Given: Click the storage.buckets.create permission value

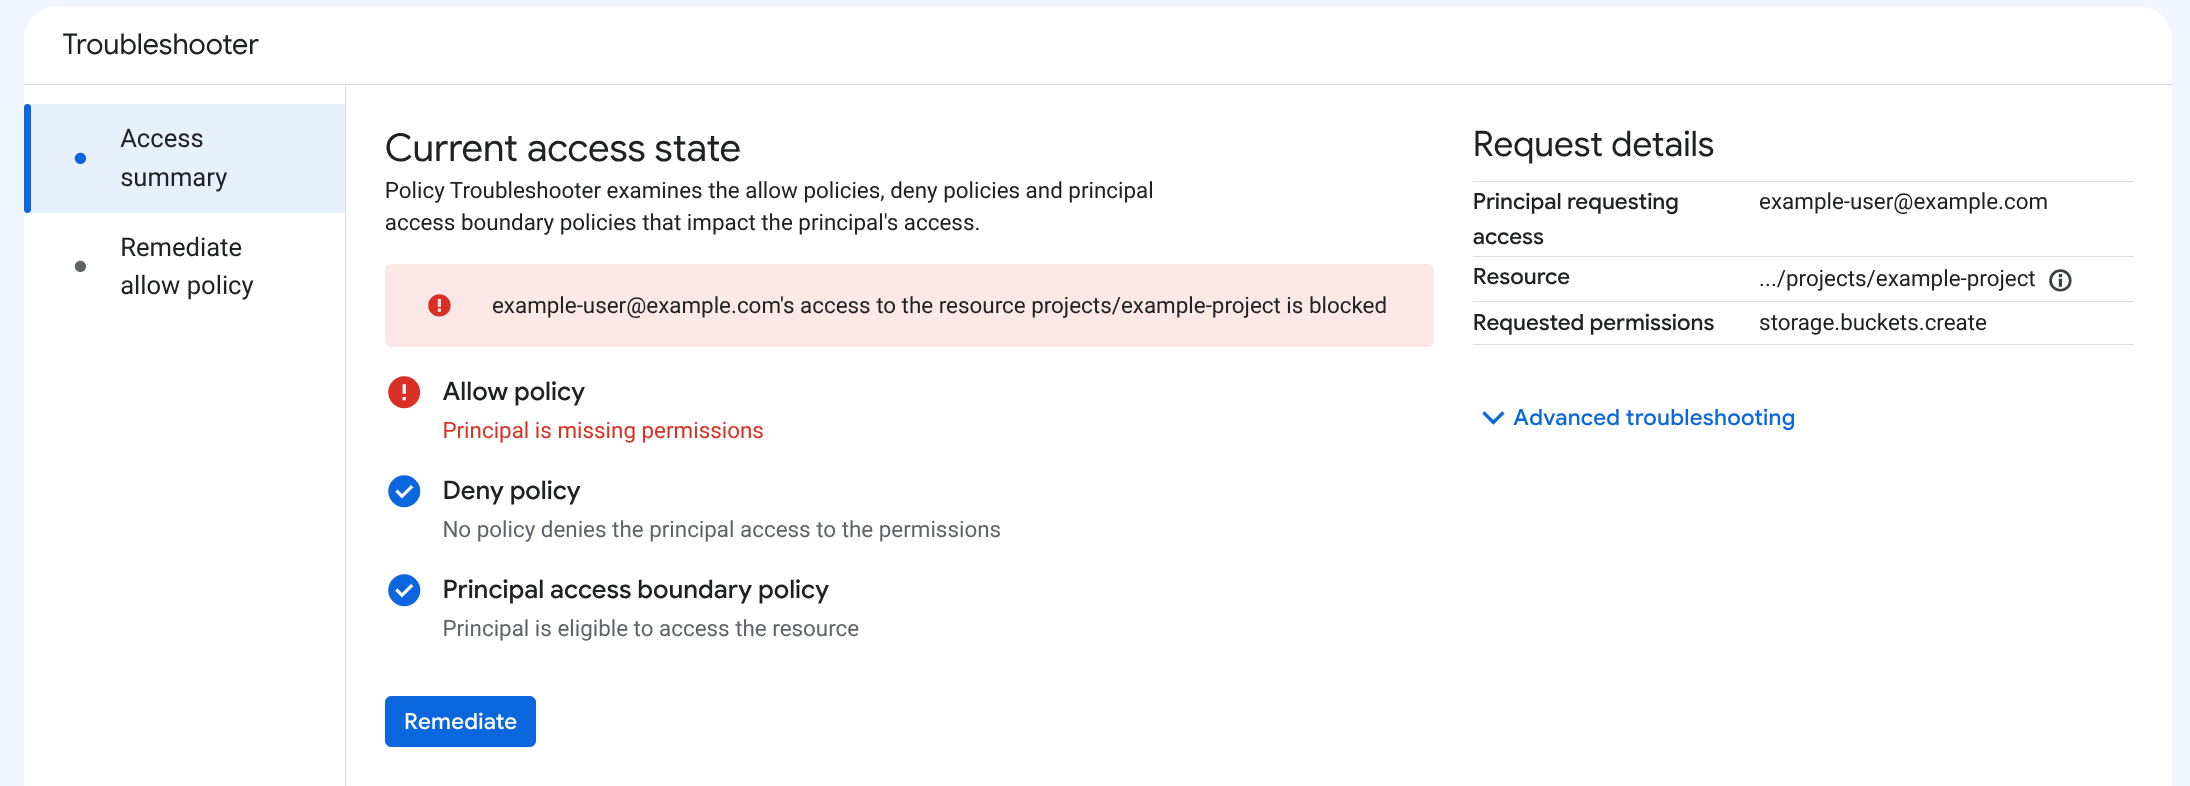Looking at the screenshot, I should point(1873,323).
